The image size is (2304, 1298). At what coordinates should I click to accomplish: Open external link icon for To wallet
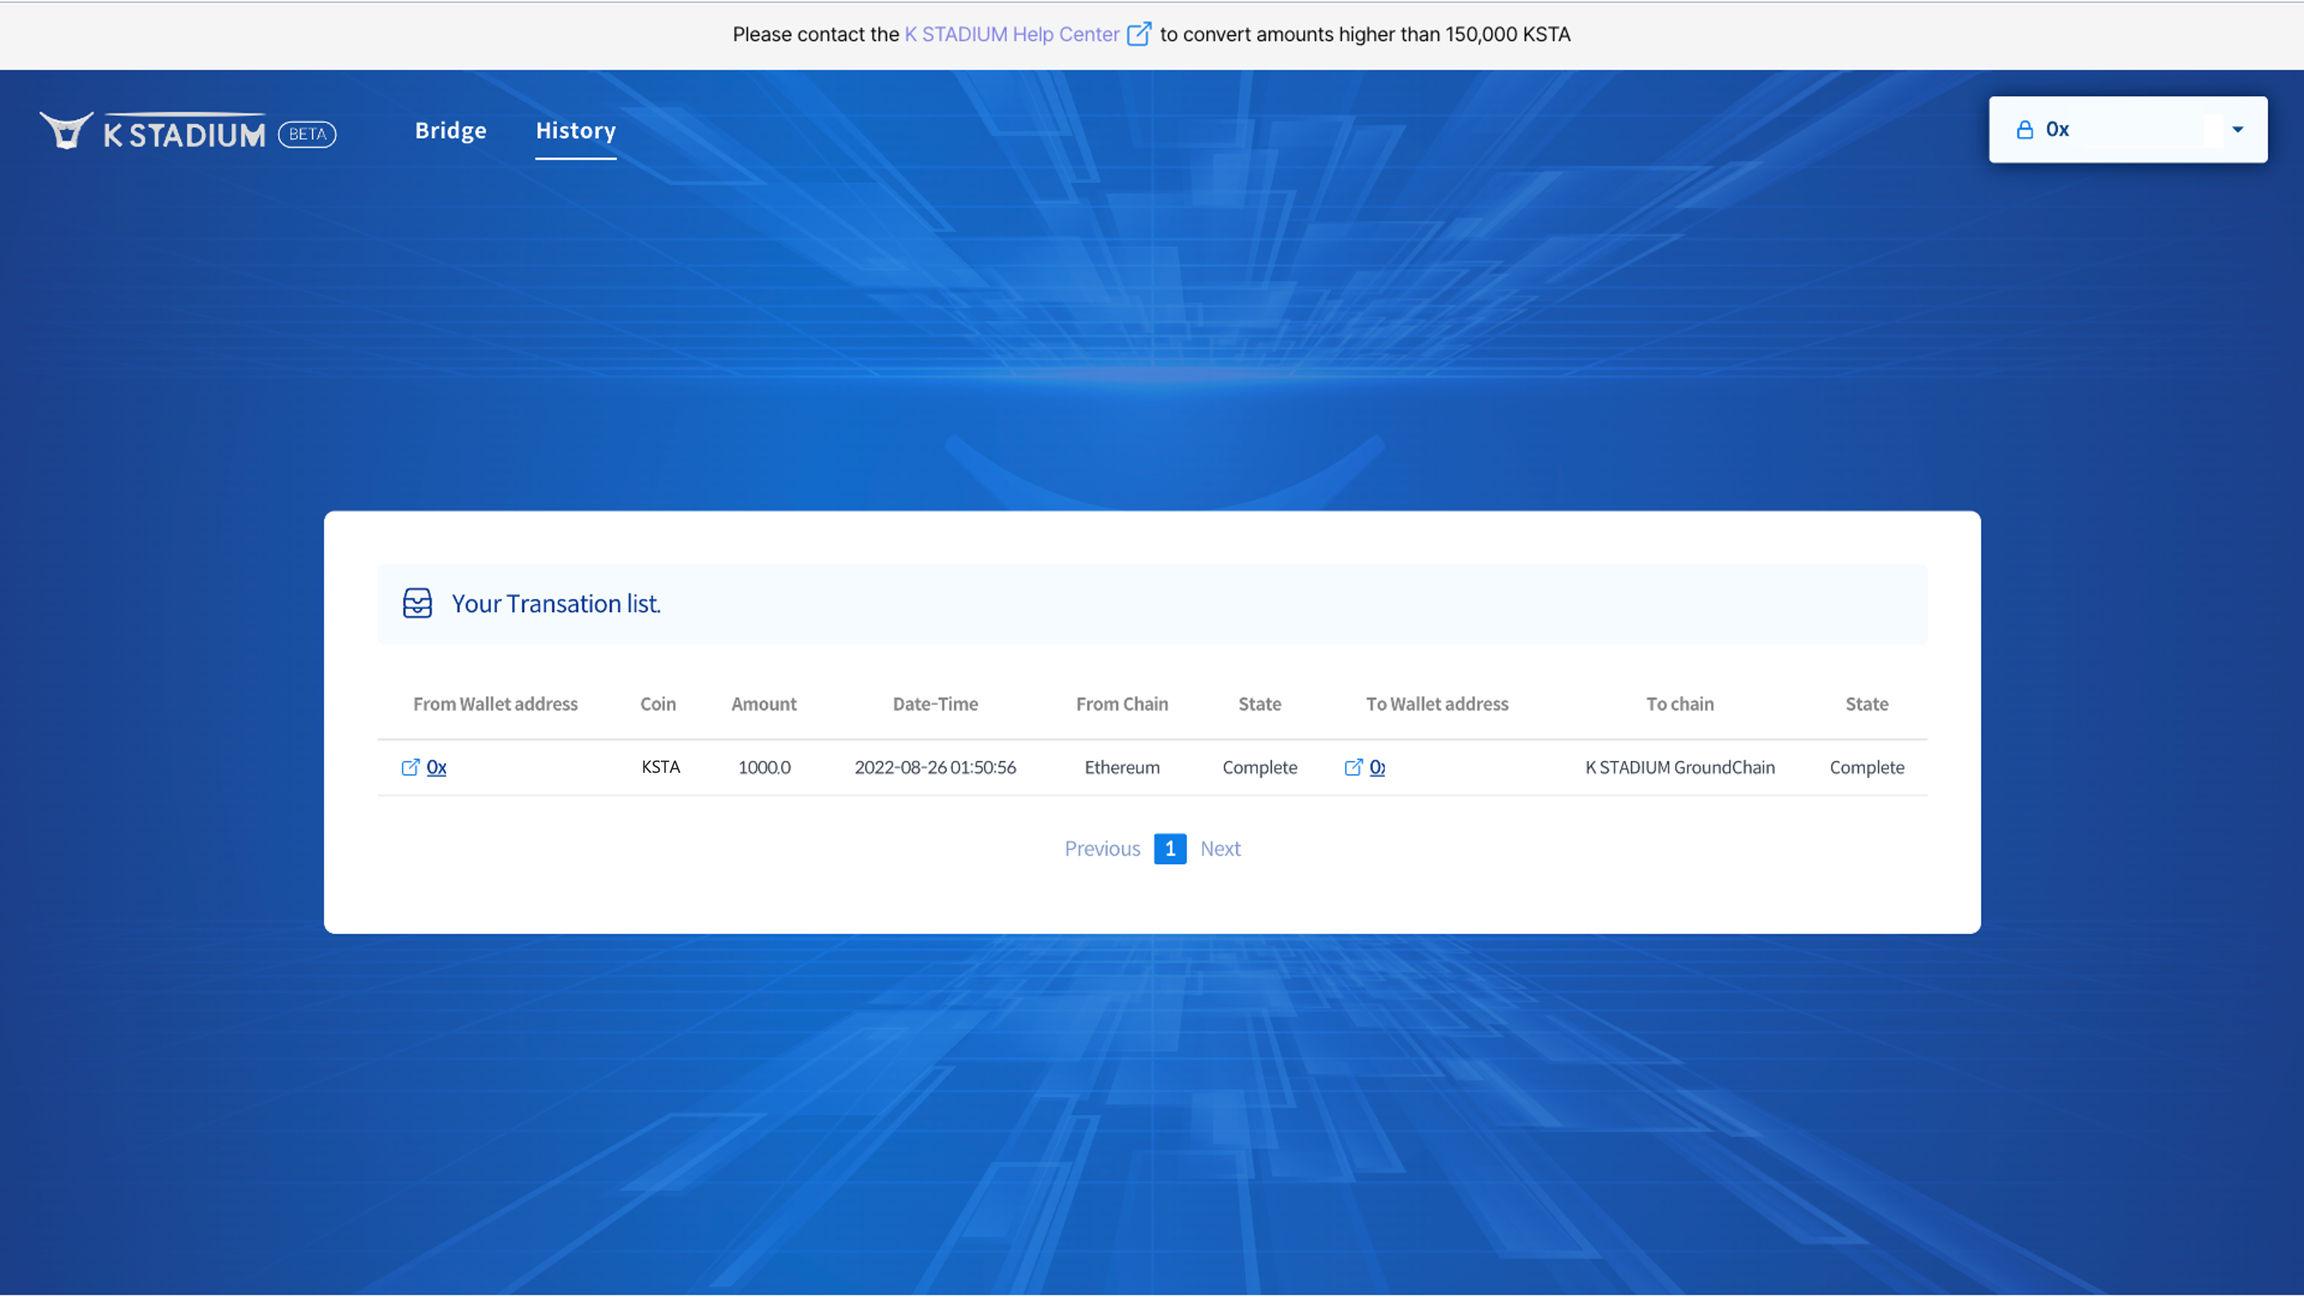click(x=1353, y=767)
